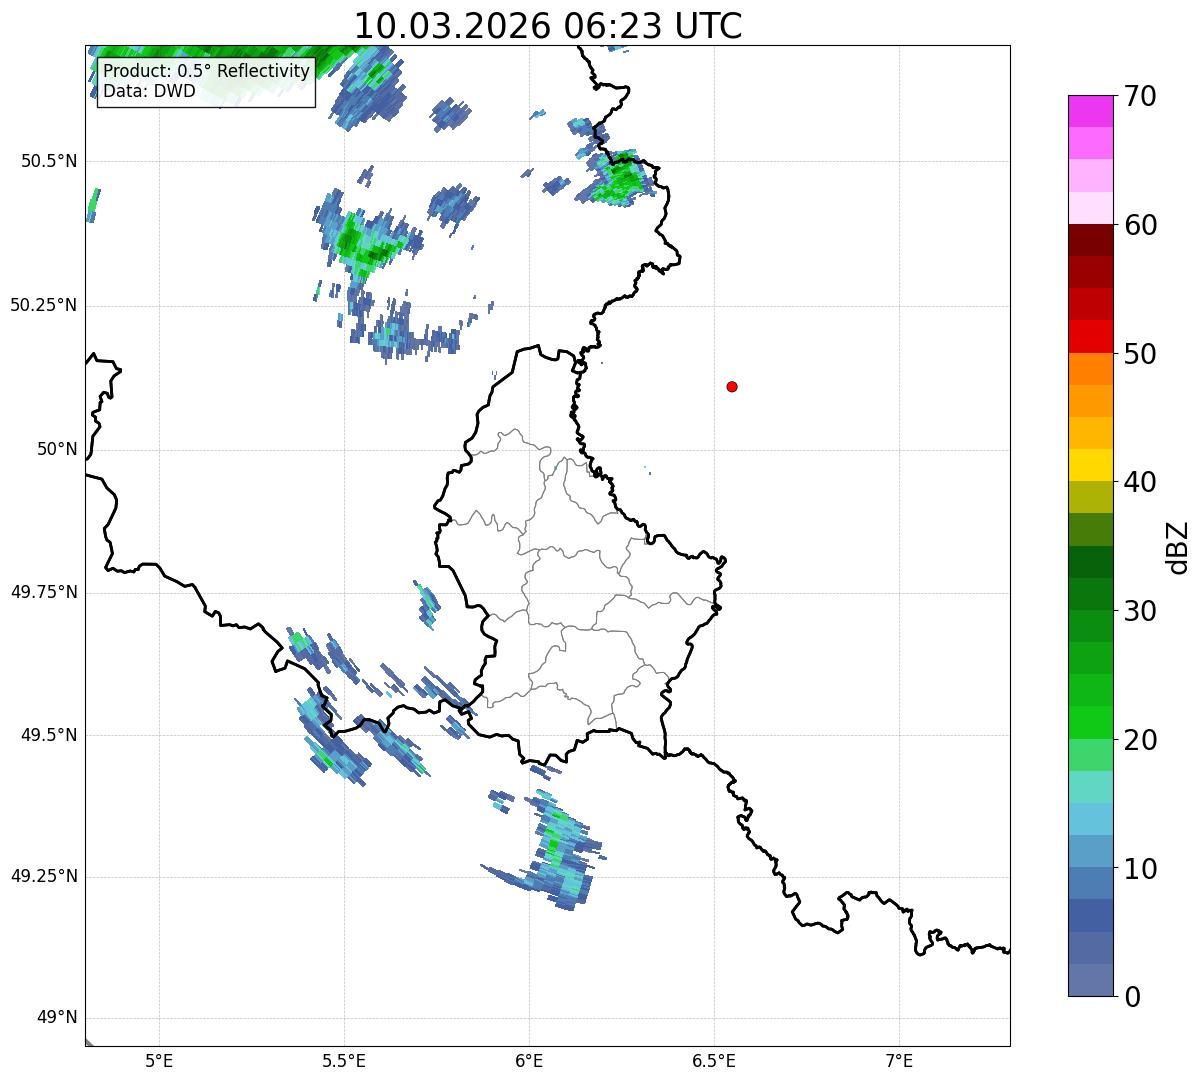
Task: Click the bright green colorbar segment above 20 dBZ
Action: [x=1090, y=722]
